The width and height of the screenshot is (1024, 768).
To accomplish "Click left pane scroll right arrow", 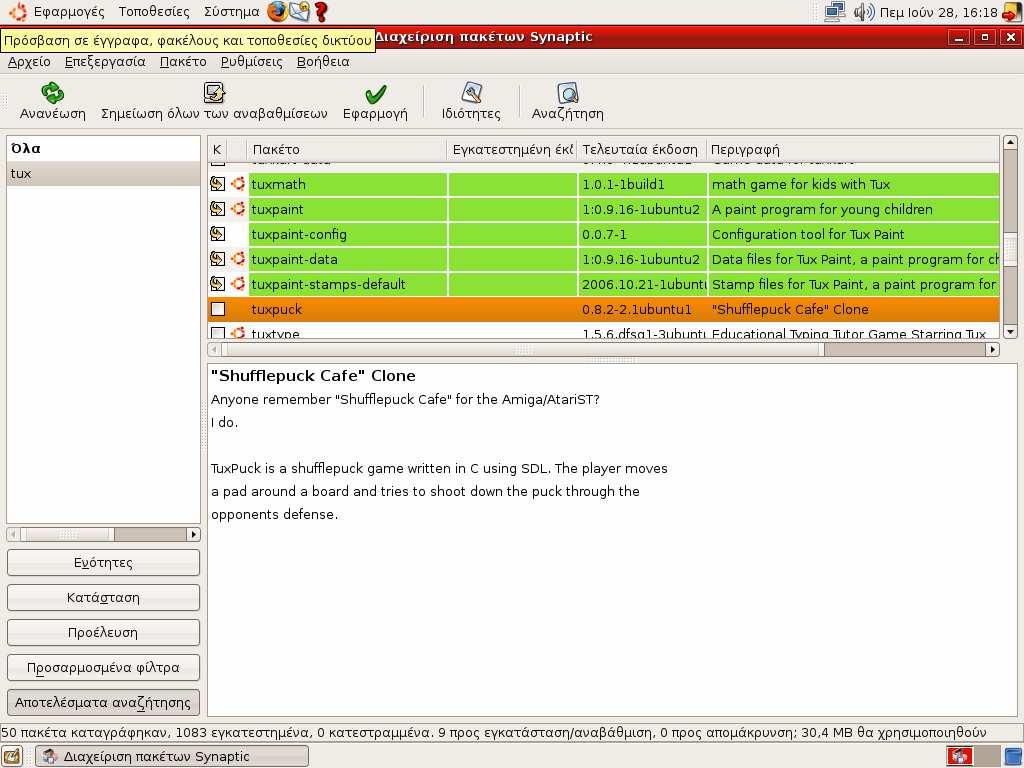I will pos(193,534).
